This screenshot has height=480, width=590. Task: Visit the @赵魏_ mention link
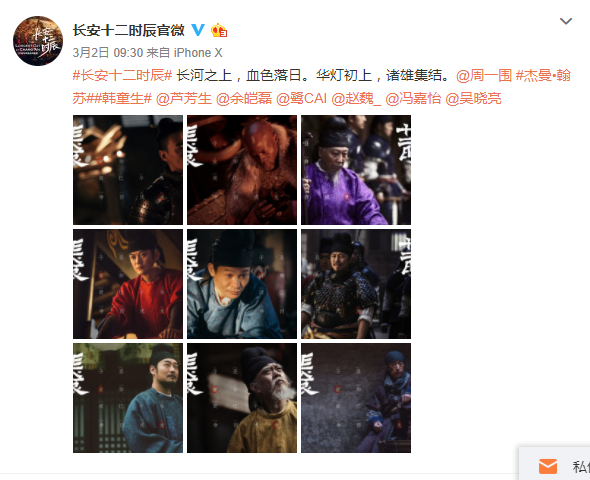pos(356,99)
